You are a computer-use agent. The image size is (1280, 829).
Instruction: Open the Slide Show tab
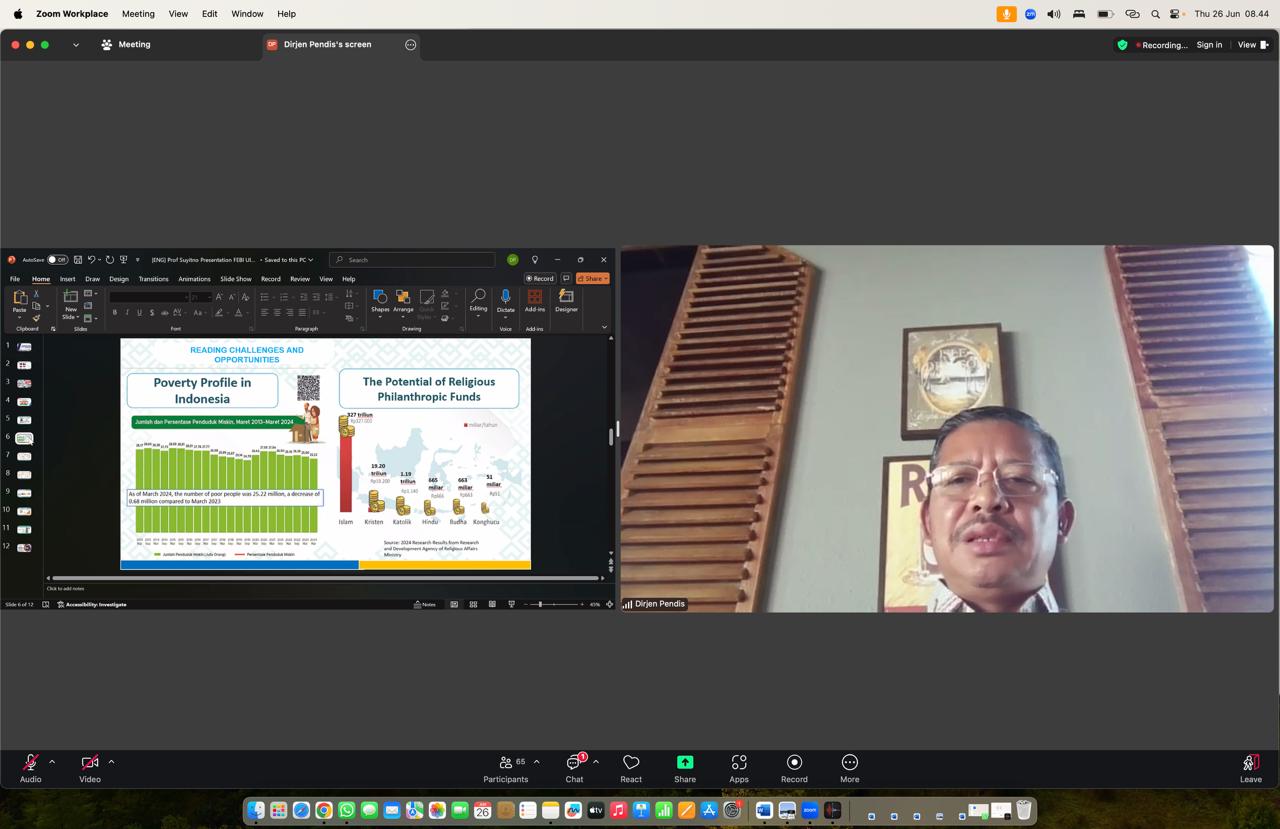(236, 279)
